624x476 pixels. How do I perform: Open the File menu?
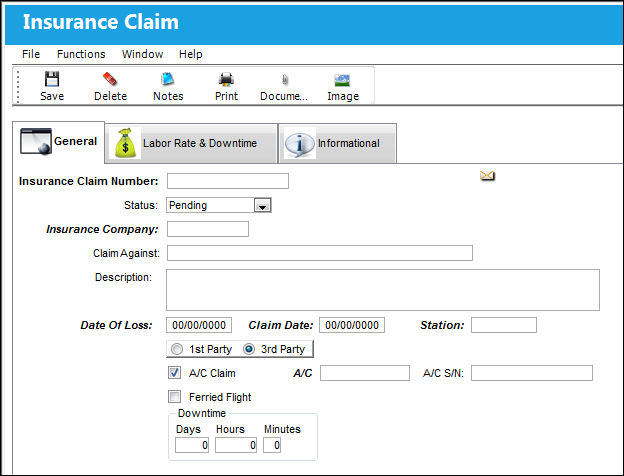click(x=31, y=54)
